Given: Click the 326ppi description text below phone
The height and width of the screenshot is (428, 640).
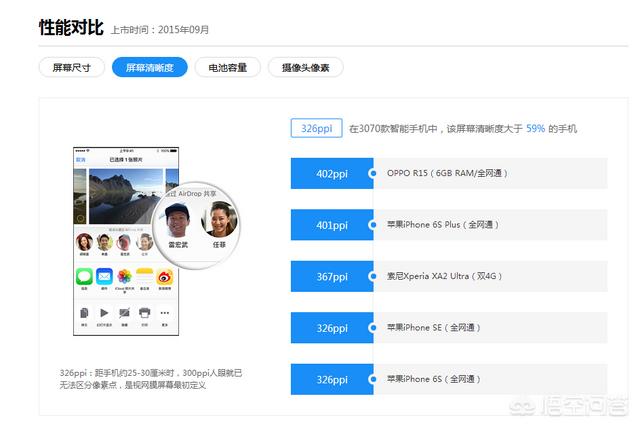Looking at the screenshot, I should (x=151, y=379).
